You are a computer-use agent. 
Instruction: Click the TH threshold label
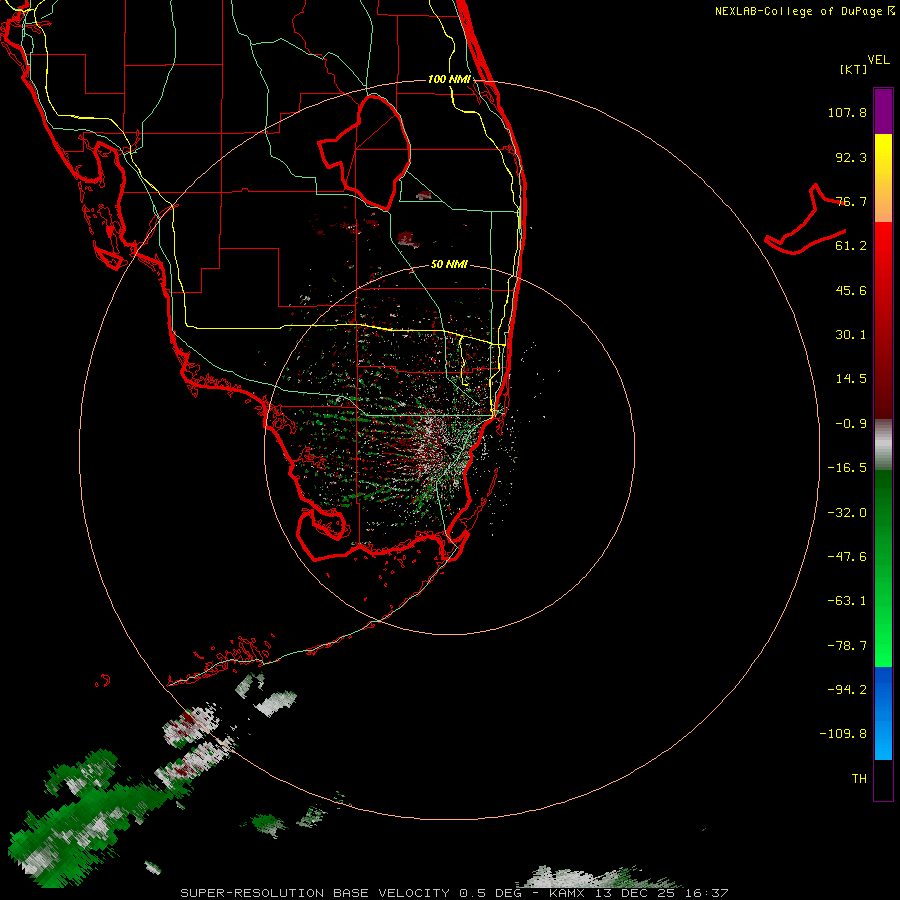(x=859, y=779)
